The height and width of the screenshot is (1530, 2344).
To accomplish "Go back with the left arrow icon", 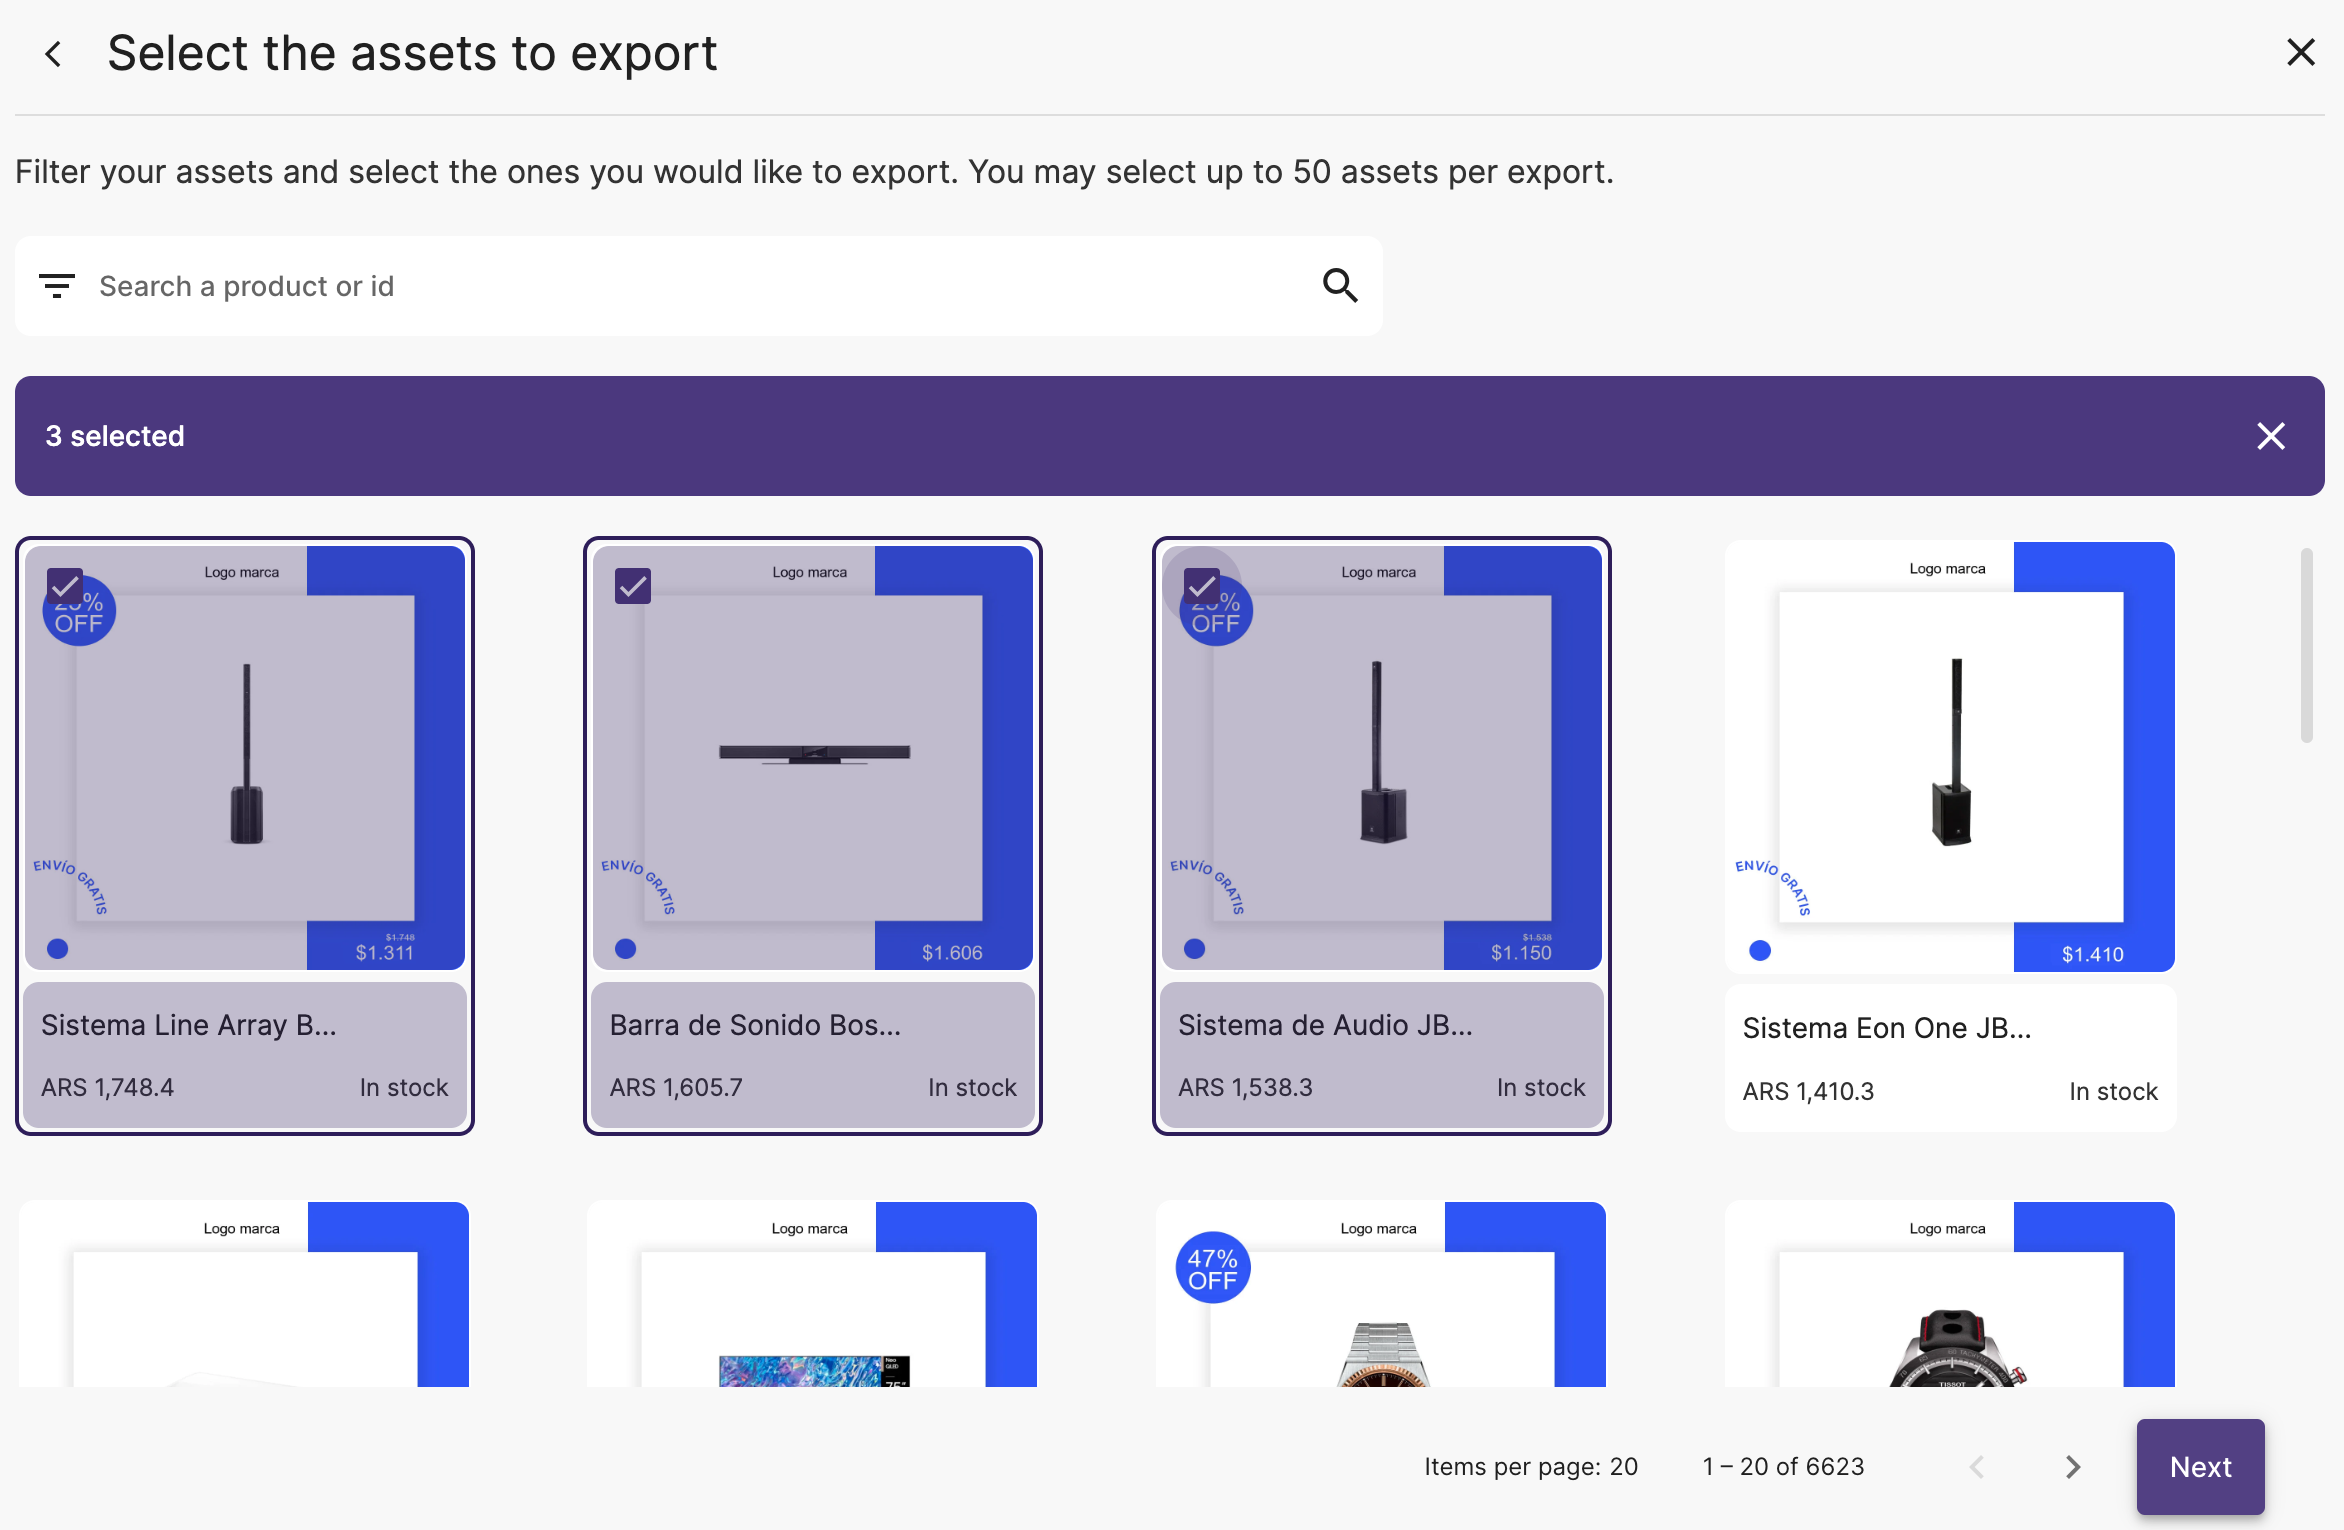I will click(x=54, y=54).
